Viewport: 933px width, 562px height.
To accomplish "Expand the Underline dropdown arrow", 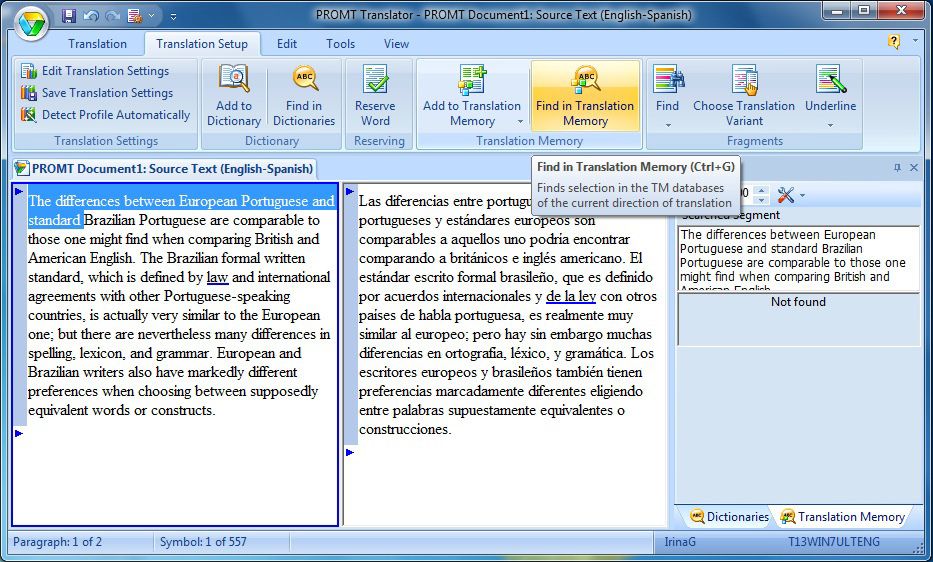I will point(831,125).
